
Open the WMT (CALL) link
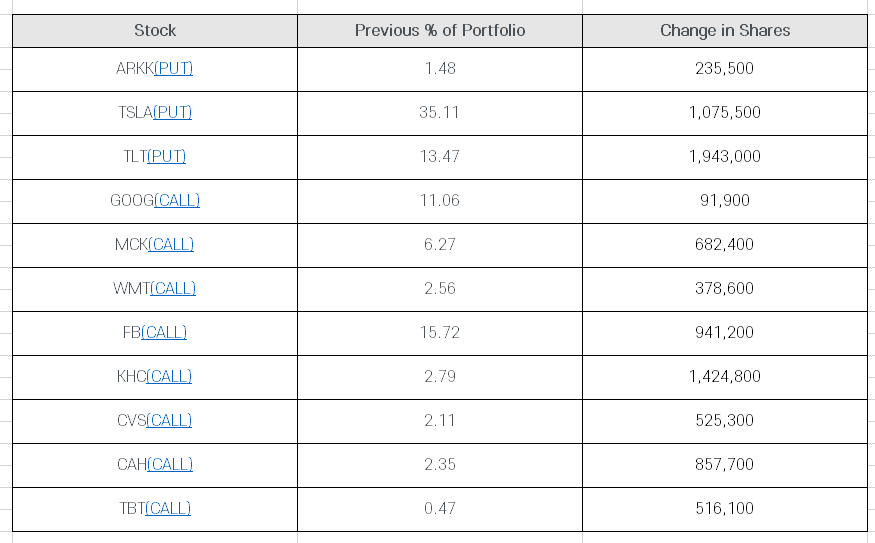click(173, 289)
